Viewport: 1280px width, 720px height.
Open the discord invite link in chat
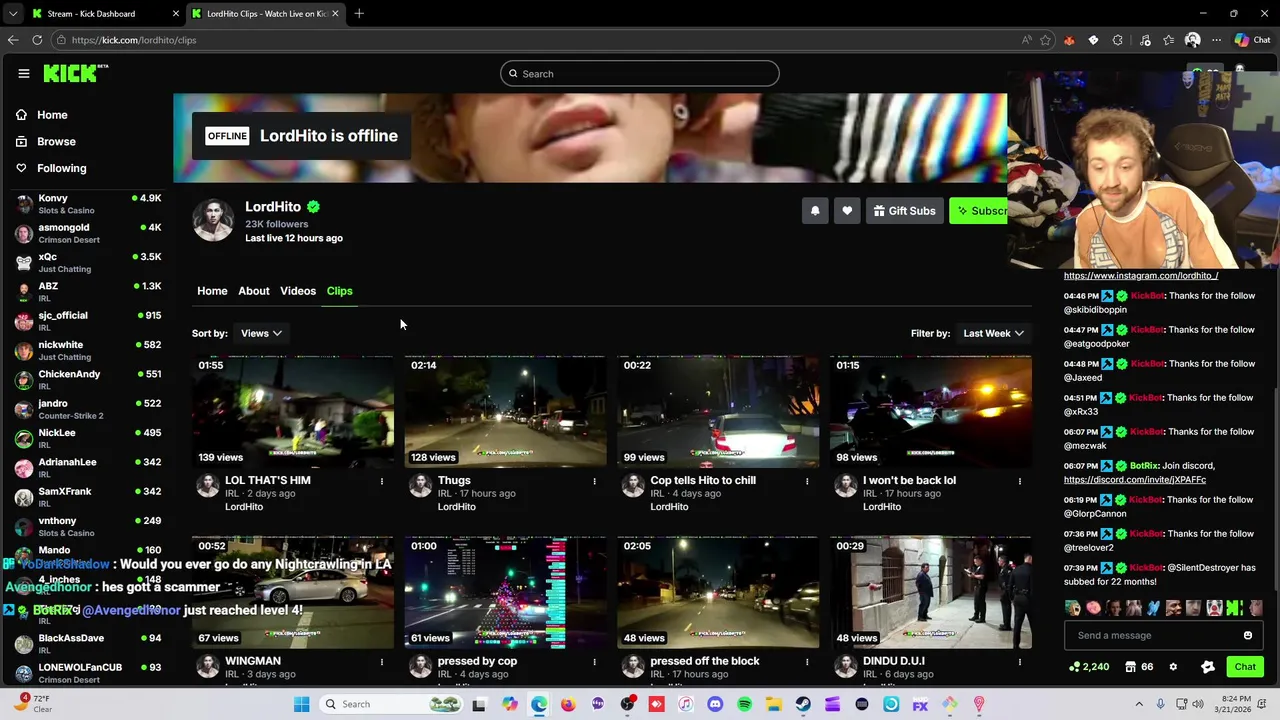[1135, 479]
